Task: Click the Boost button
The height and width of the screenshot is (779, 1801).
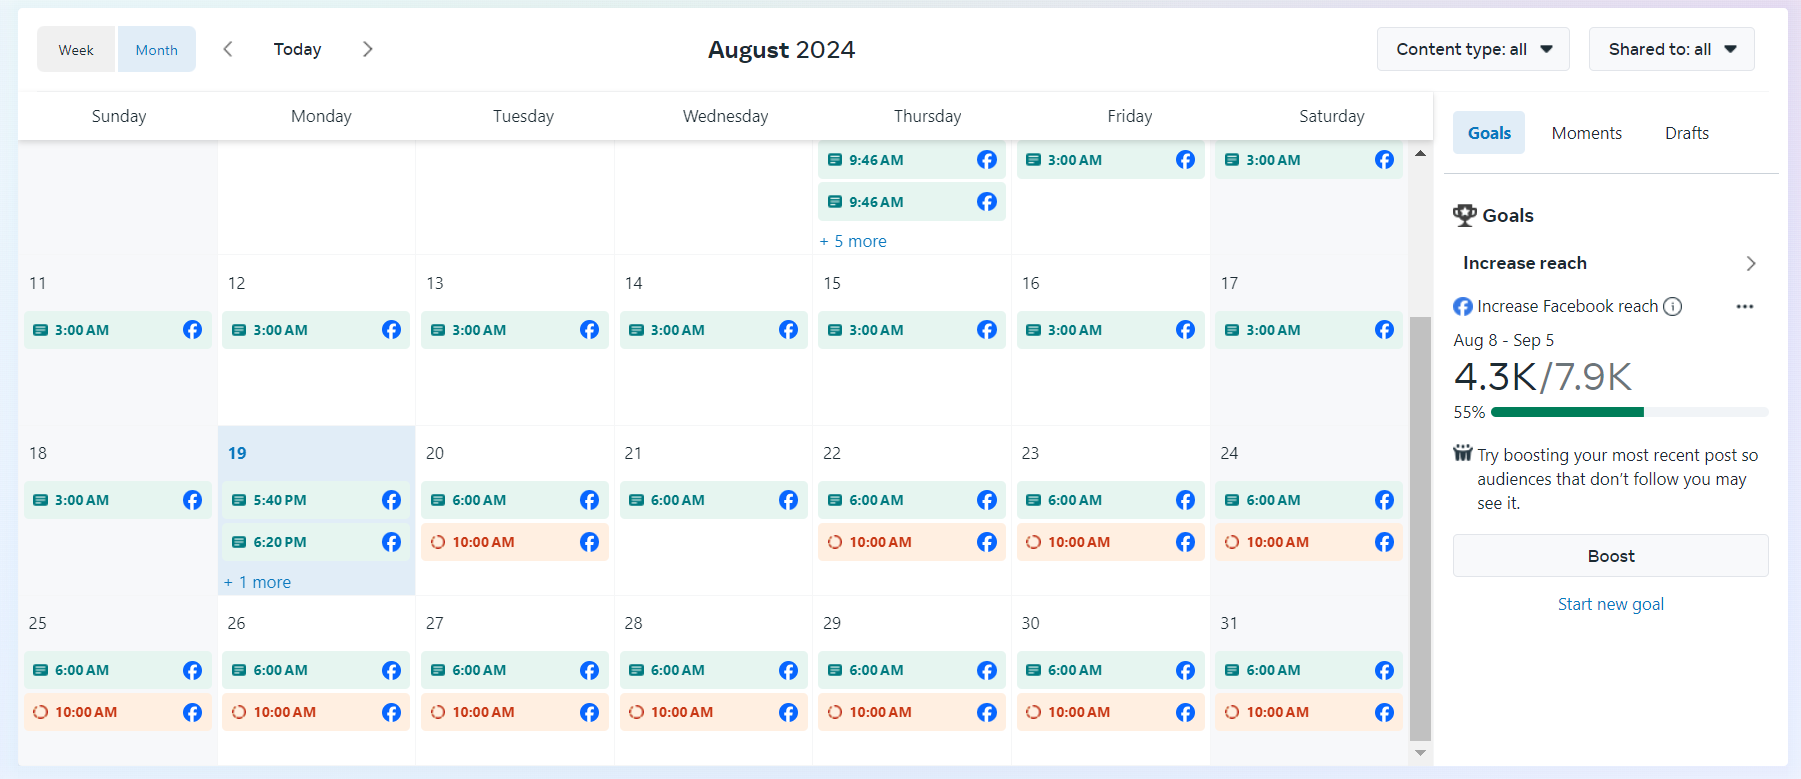Action: (x=1610, y=556)
